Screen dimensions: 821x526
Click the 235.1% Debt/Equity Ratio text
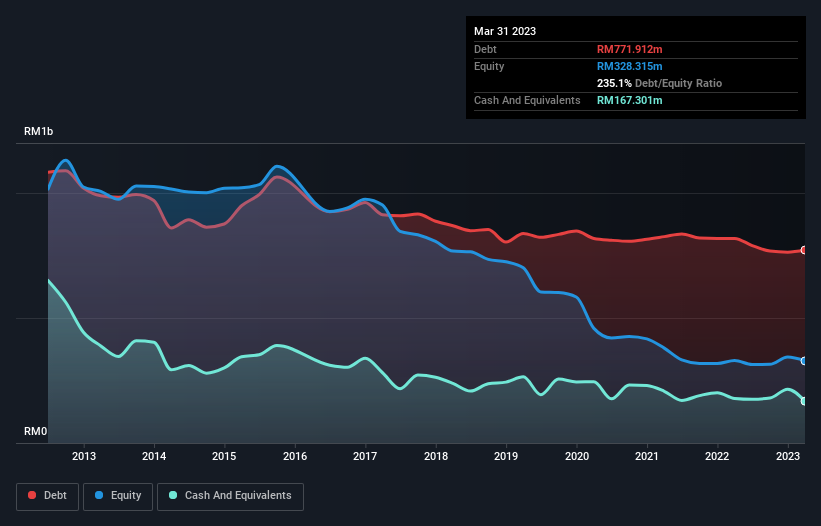(x=659, y=83)
